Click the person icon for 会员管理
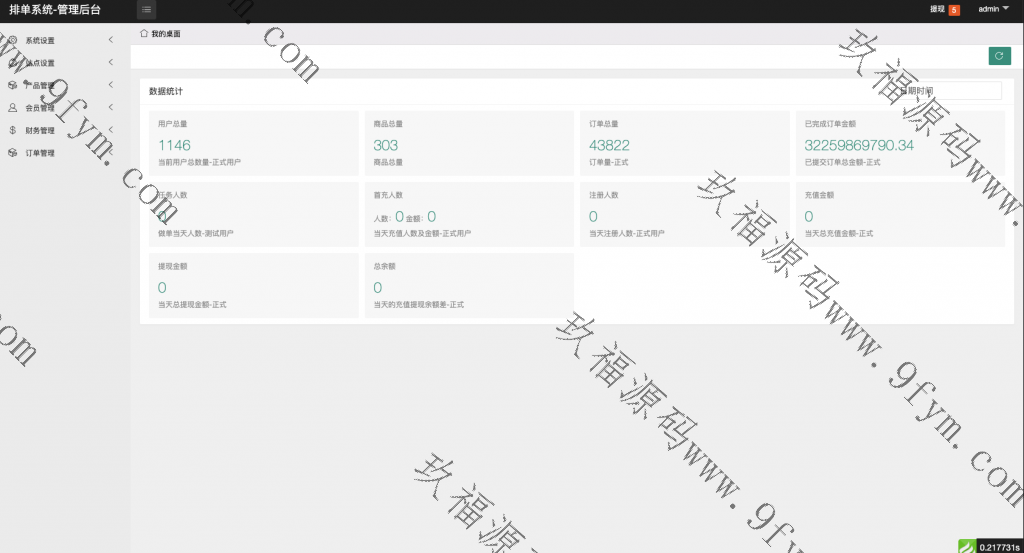The height and width of the screenshot is (553, 1024). point(12,108)
